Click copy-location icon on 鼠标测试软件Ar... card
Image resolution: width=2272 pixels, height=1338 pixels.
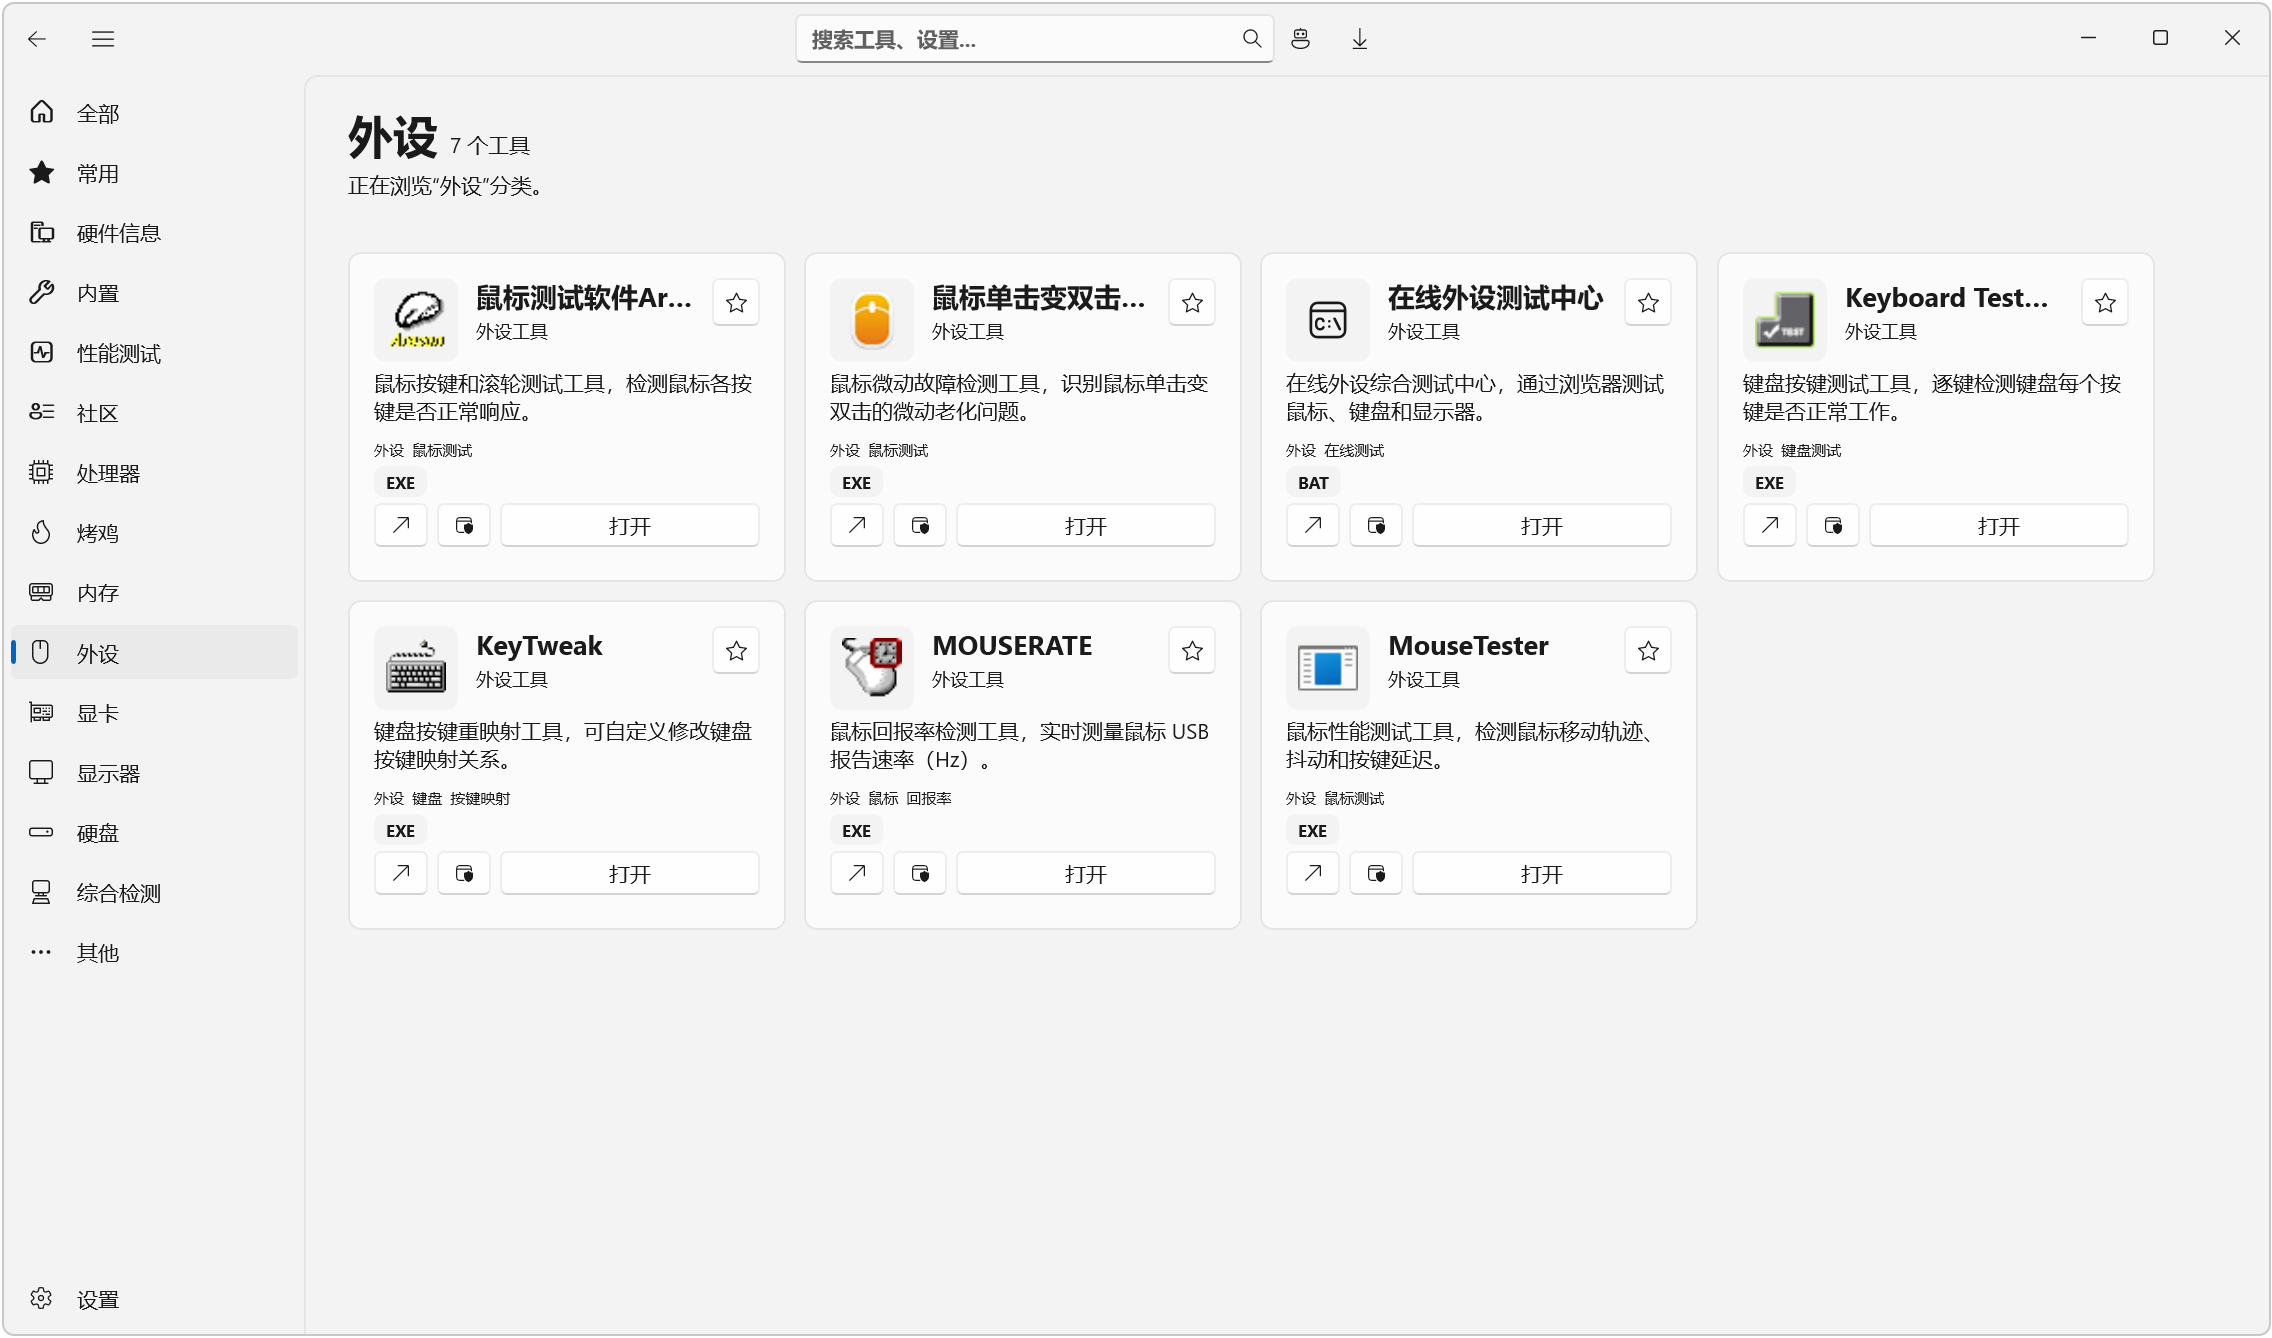coord(464,526)
